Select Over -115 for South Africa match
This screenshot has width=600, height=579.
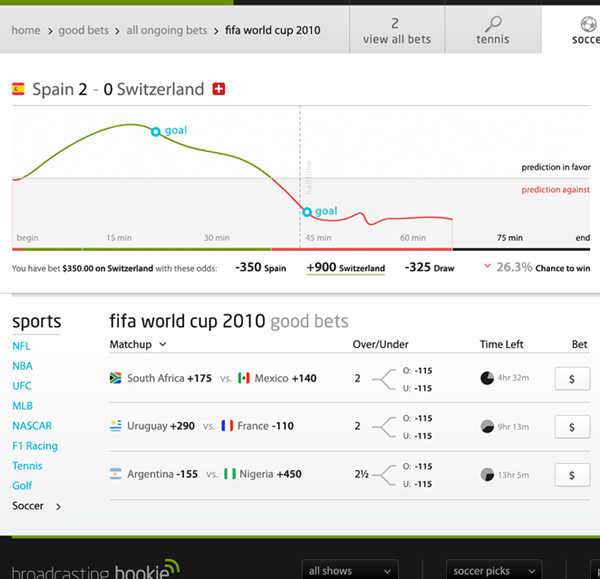click(x=417, y=370)
